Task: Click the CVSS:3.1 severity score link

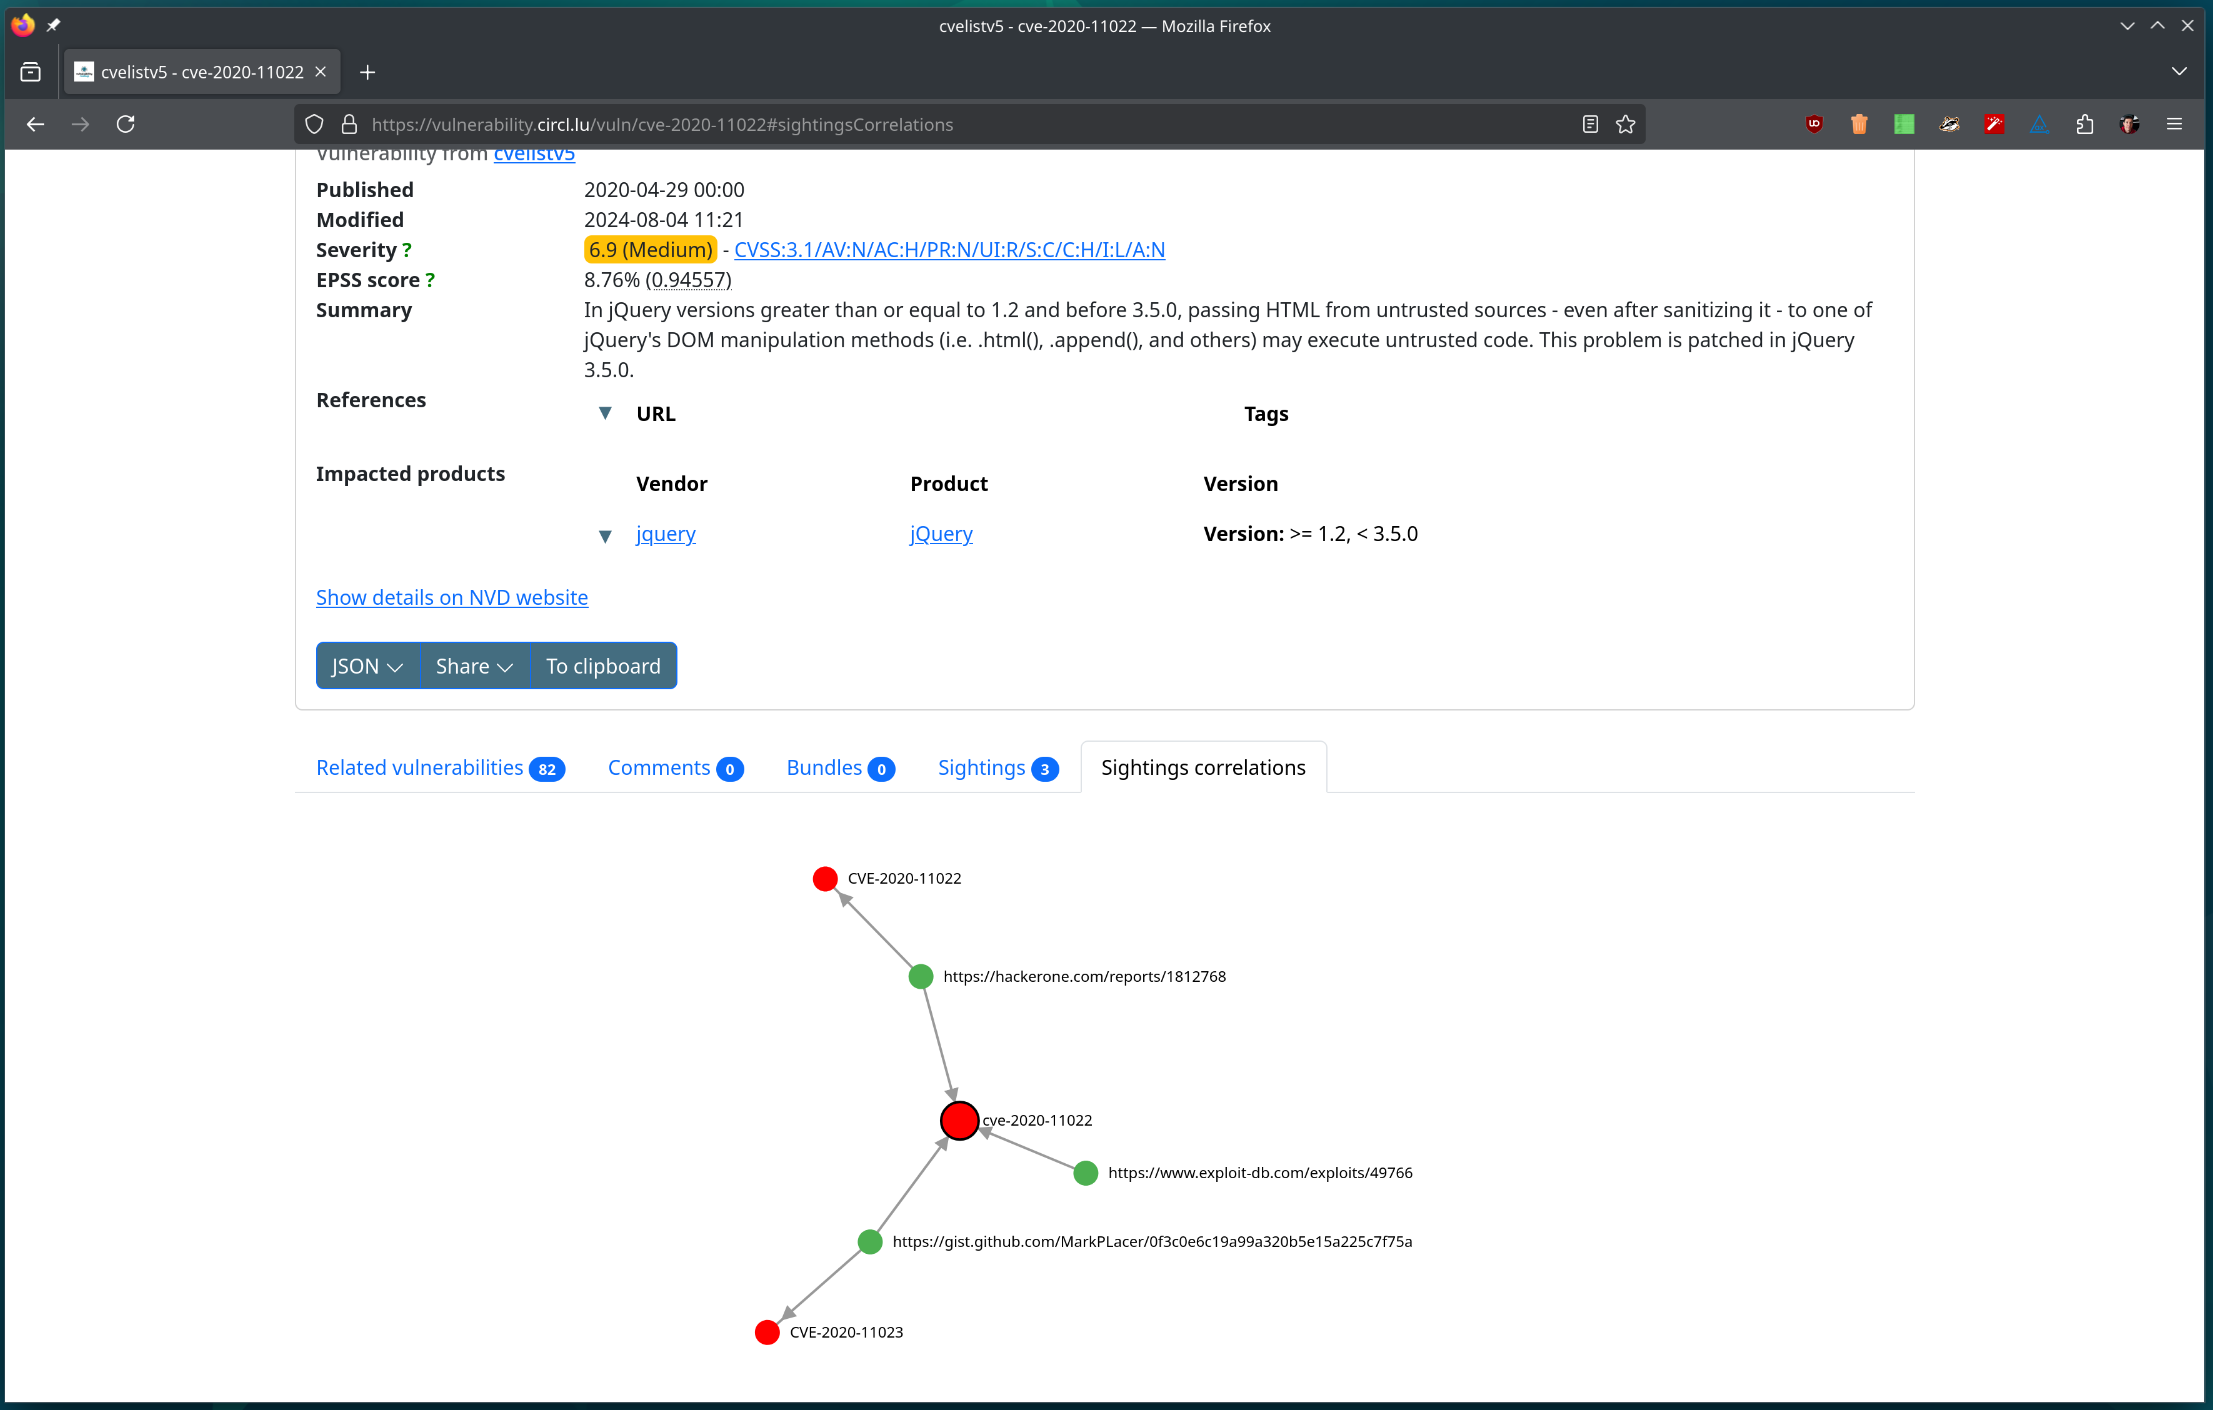Action: pyautogui.click(x=950, y=248)
